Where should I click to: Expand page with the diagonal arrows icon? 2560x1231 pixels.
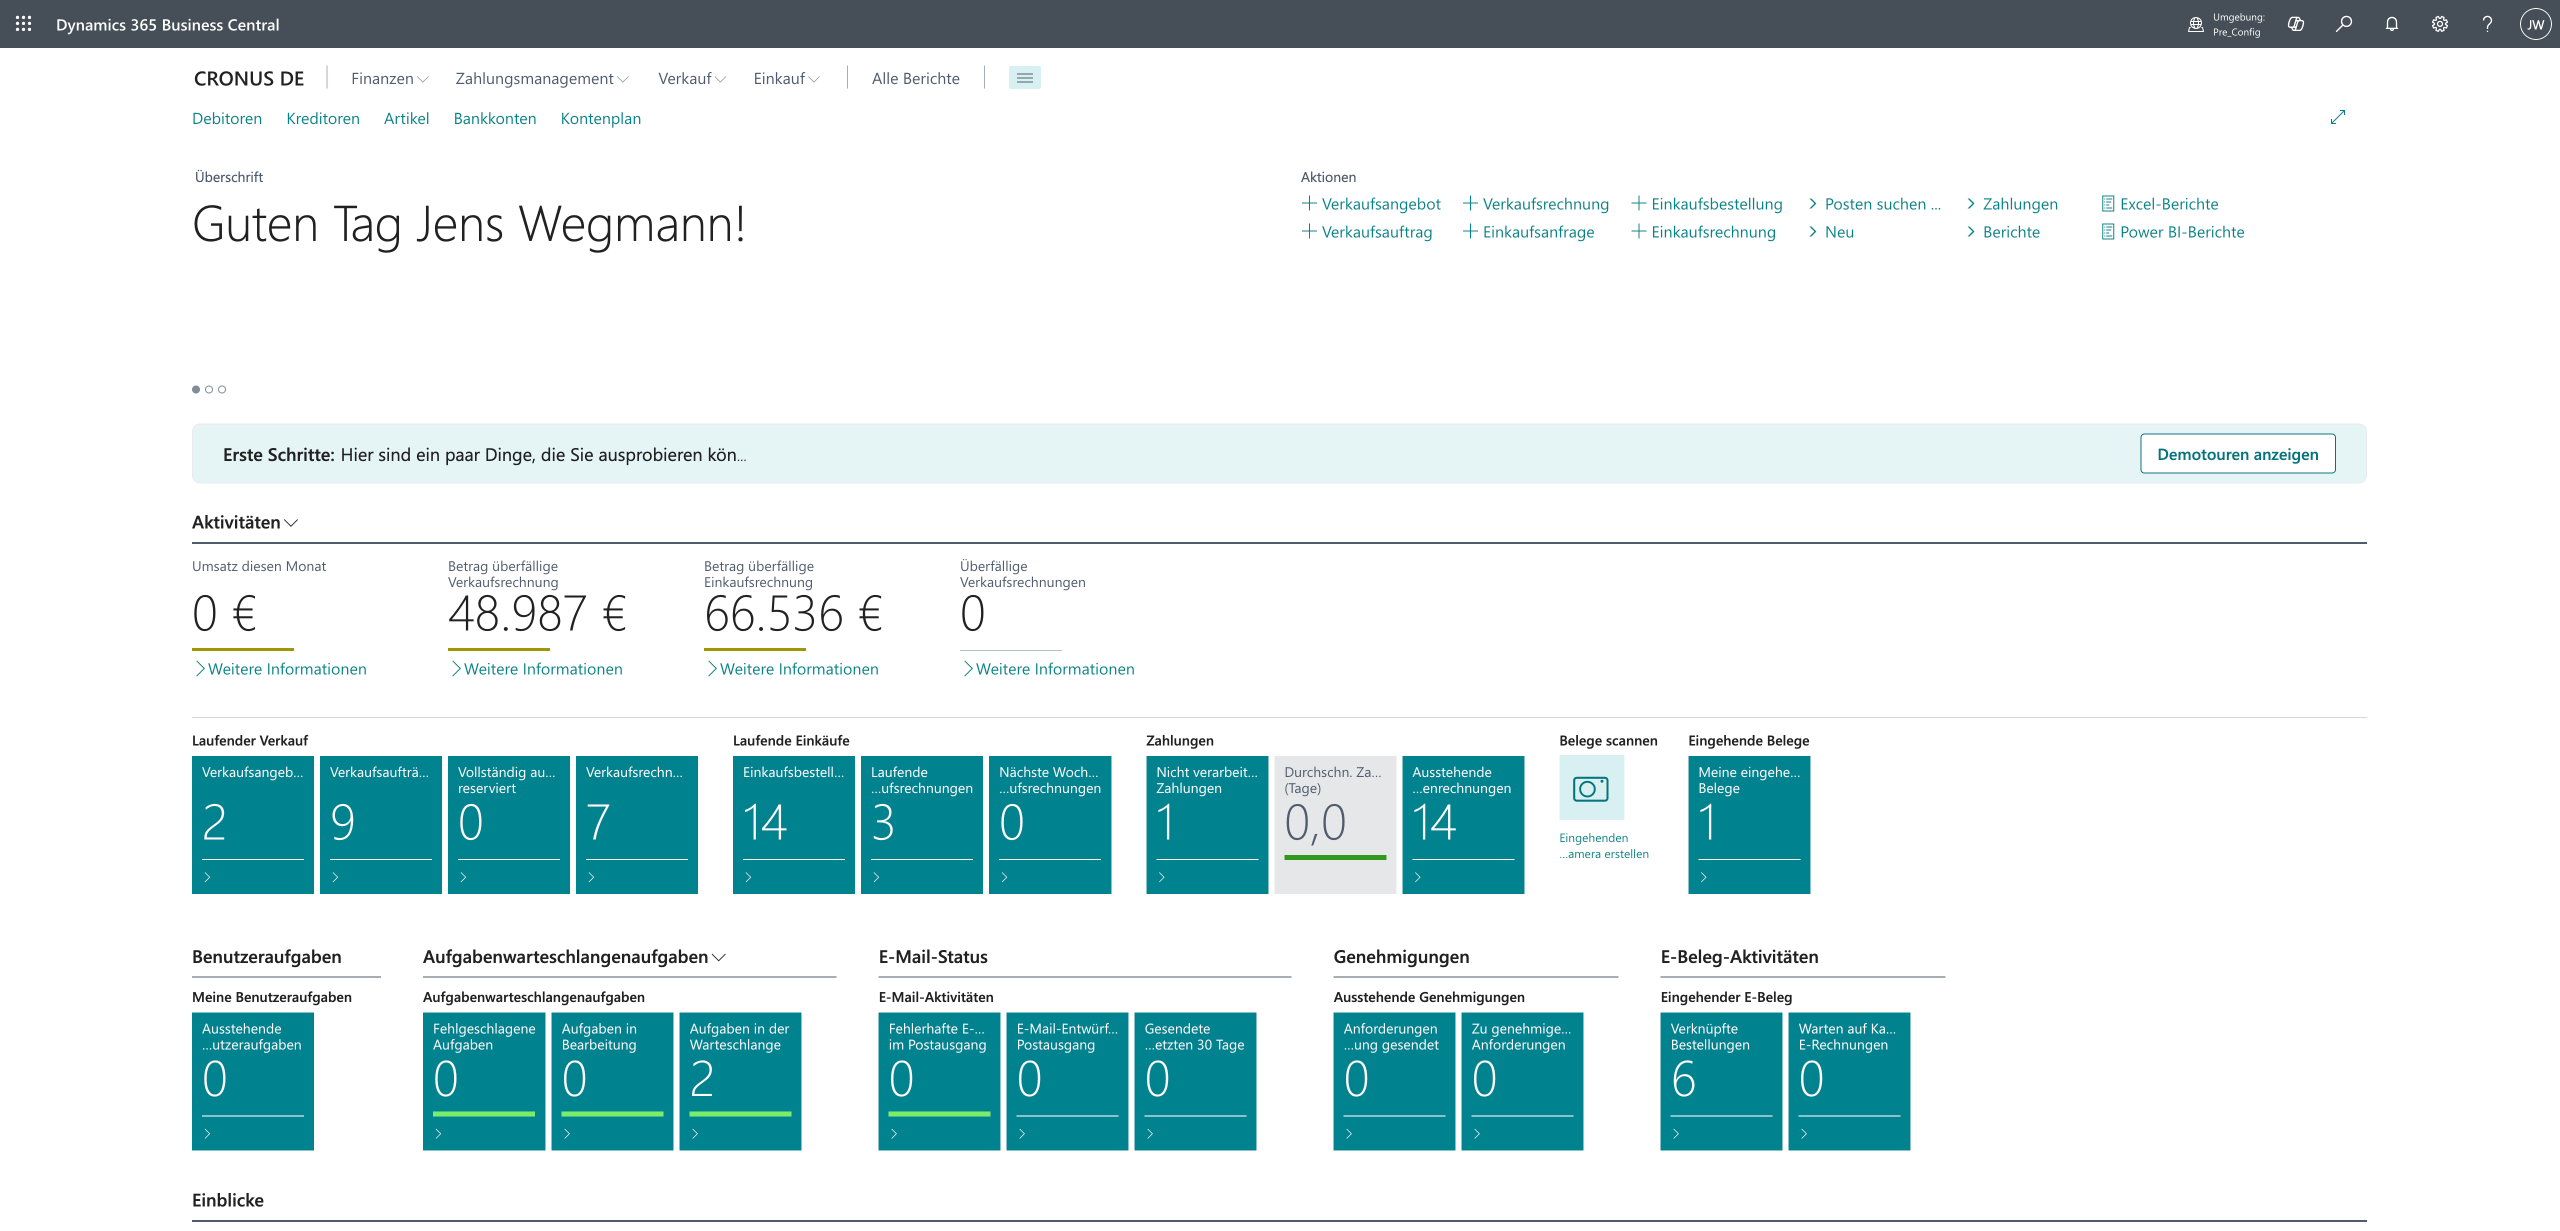2338,117
